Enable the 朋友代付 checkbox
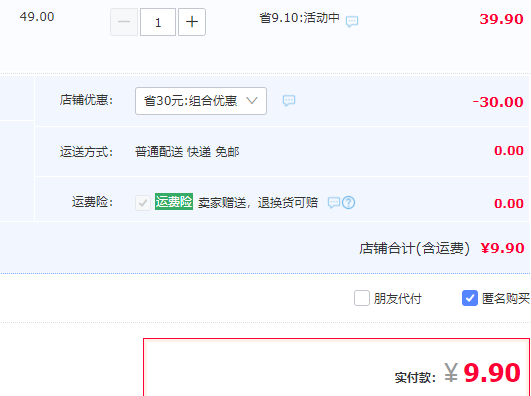The height and width of the screenshot is (396, 531). tap(362, 298)
